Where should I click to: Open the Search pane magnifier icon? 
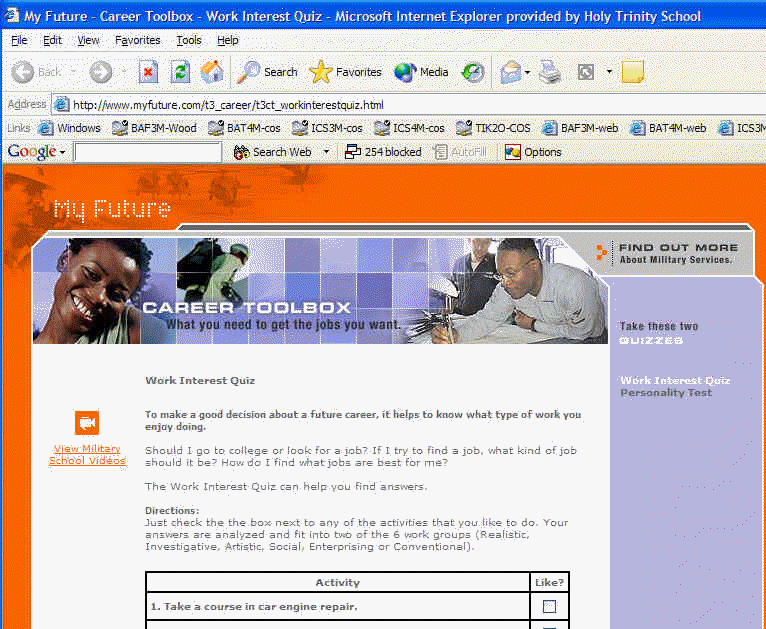click(249, 72)
